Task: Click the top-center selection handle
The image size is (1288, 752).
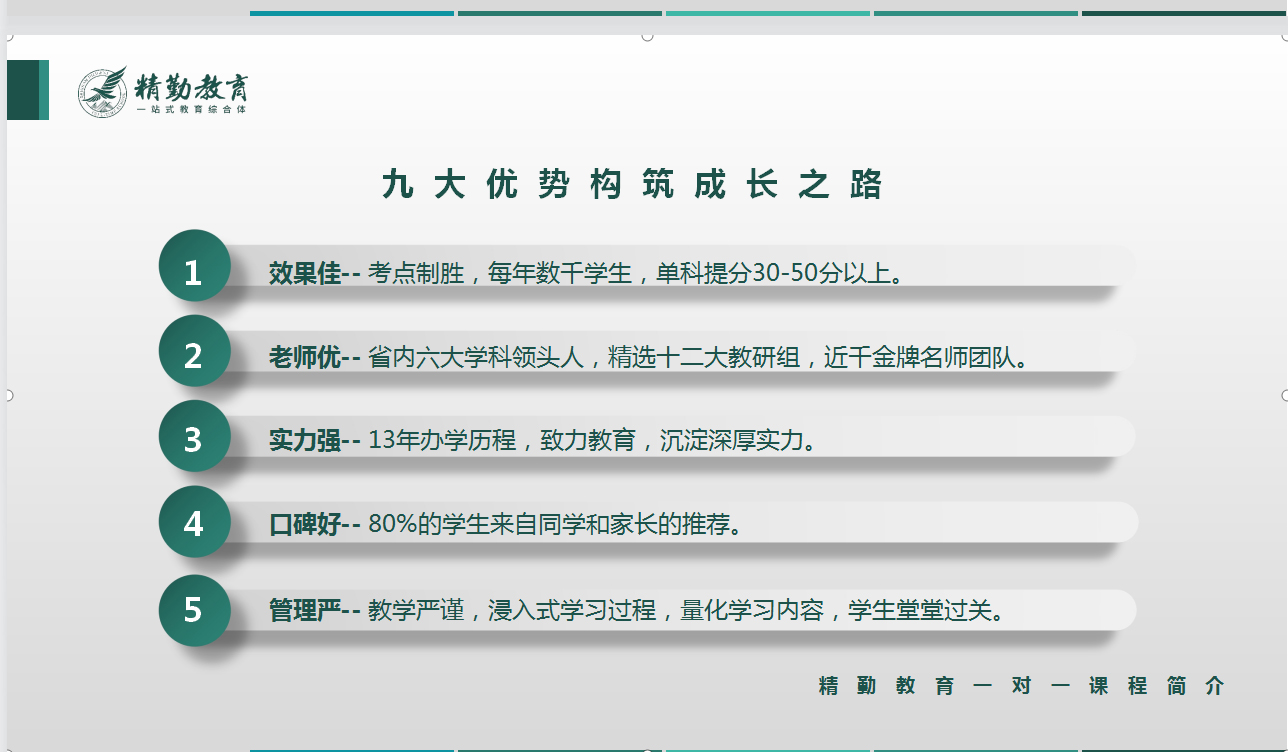Action: tap(647, 36)
